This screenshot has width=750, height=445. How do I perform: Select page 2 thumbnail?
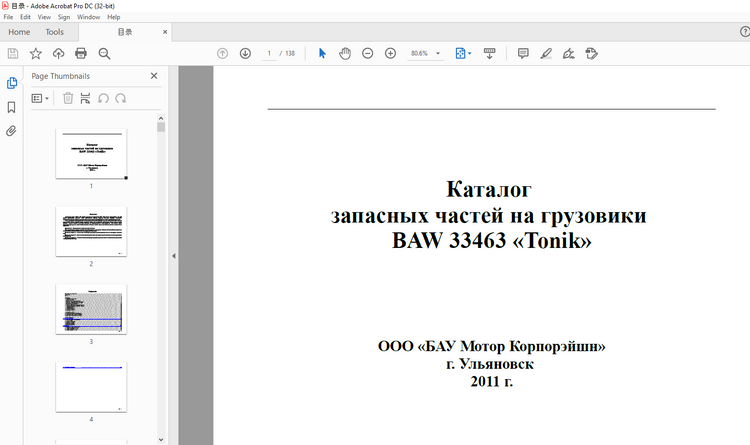(x=91, y=232)
